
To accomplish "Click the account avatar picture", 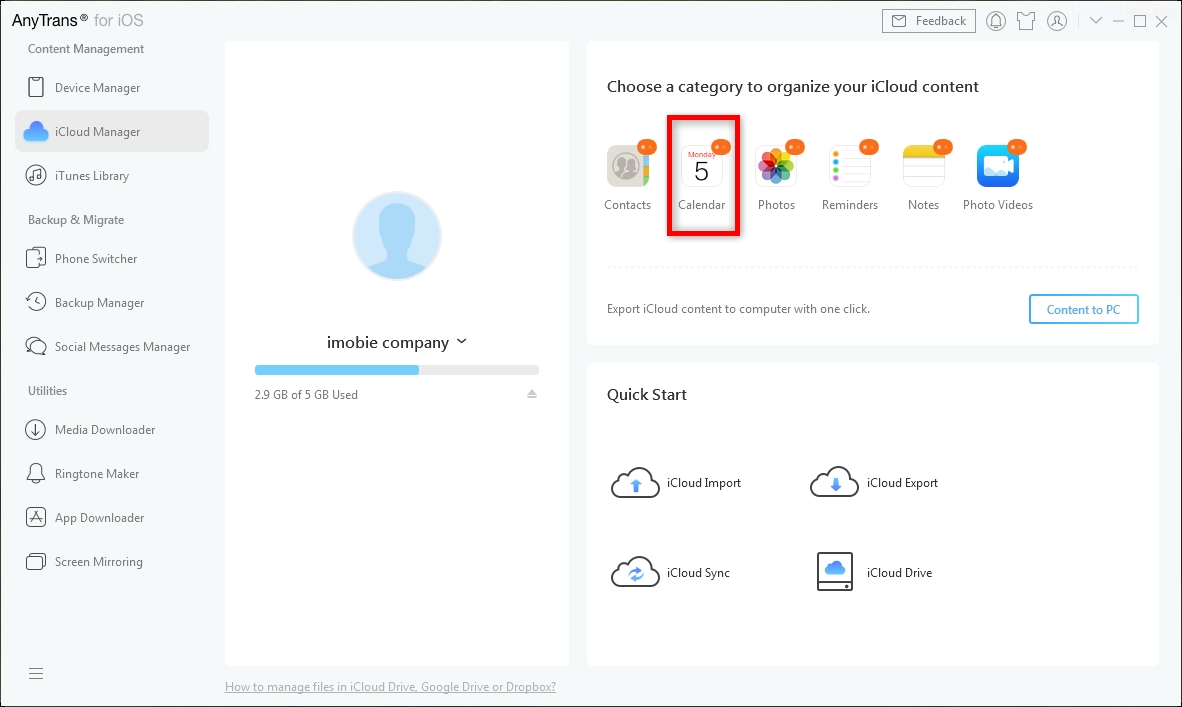I will click(397, 235).
